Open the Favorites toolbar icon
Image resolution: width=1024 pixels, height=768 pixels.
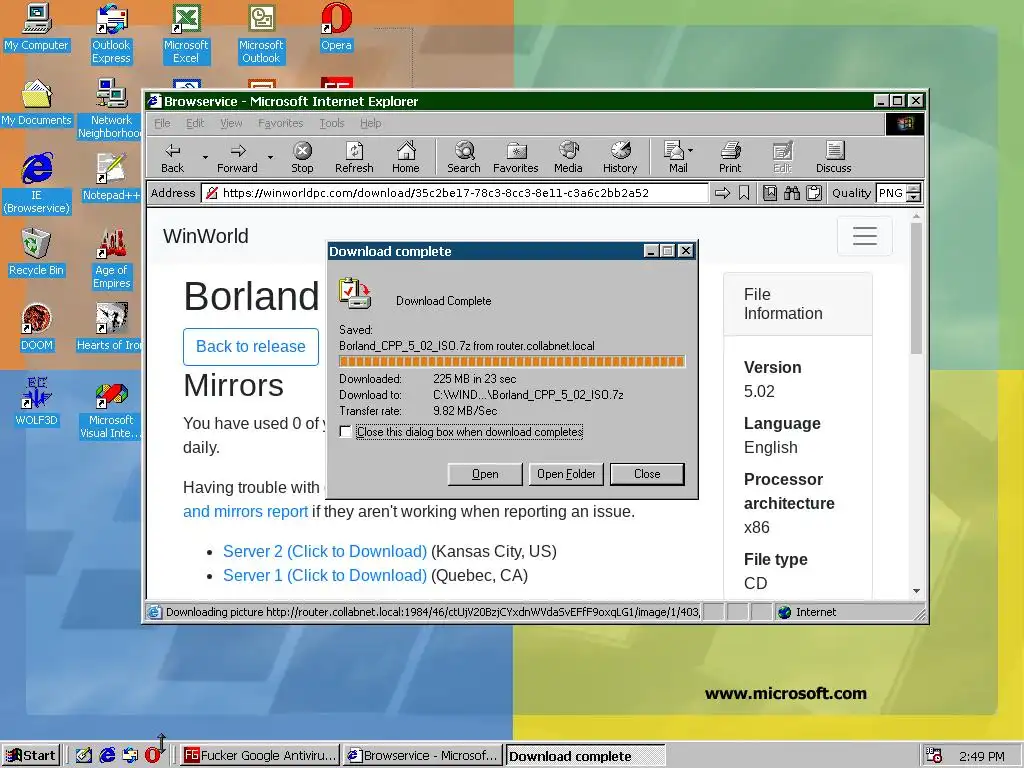click(x=515, y=157)
